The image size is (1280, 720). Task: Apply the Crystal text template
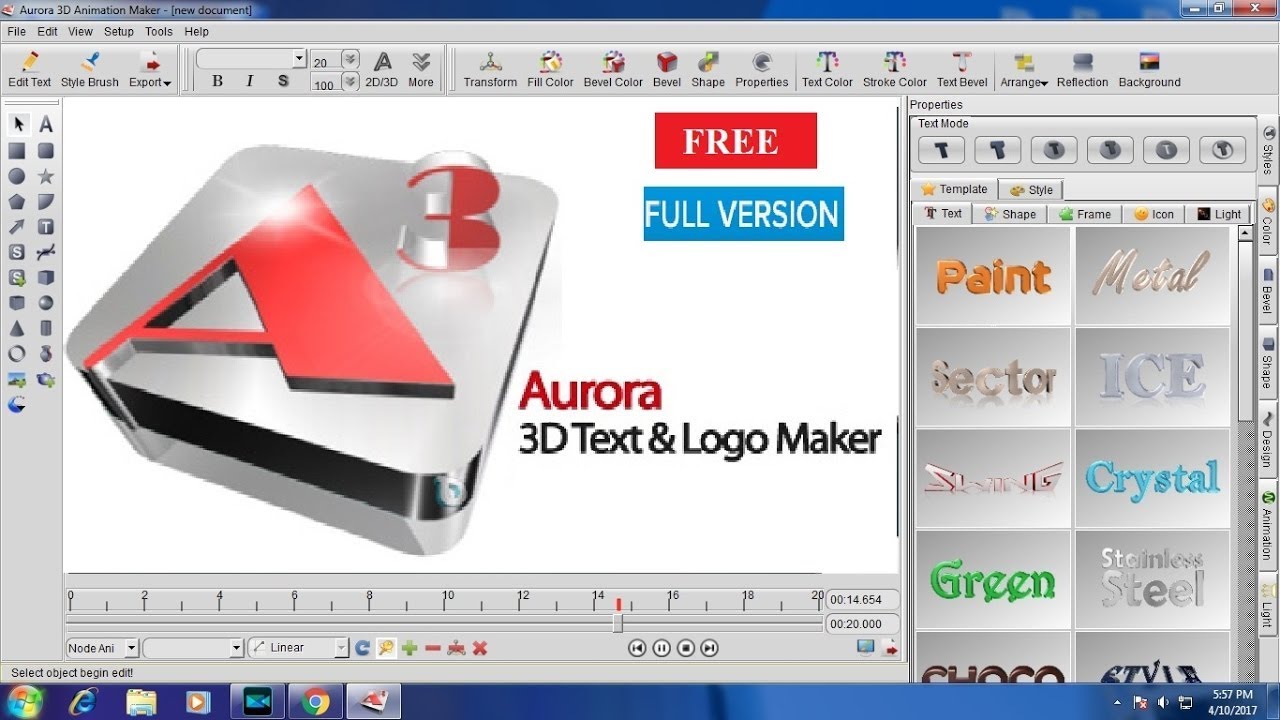[1152, 478]
